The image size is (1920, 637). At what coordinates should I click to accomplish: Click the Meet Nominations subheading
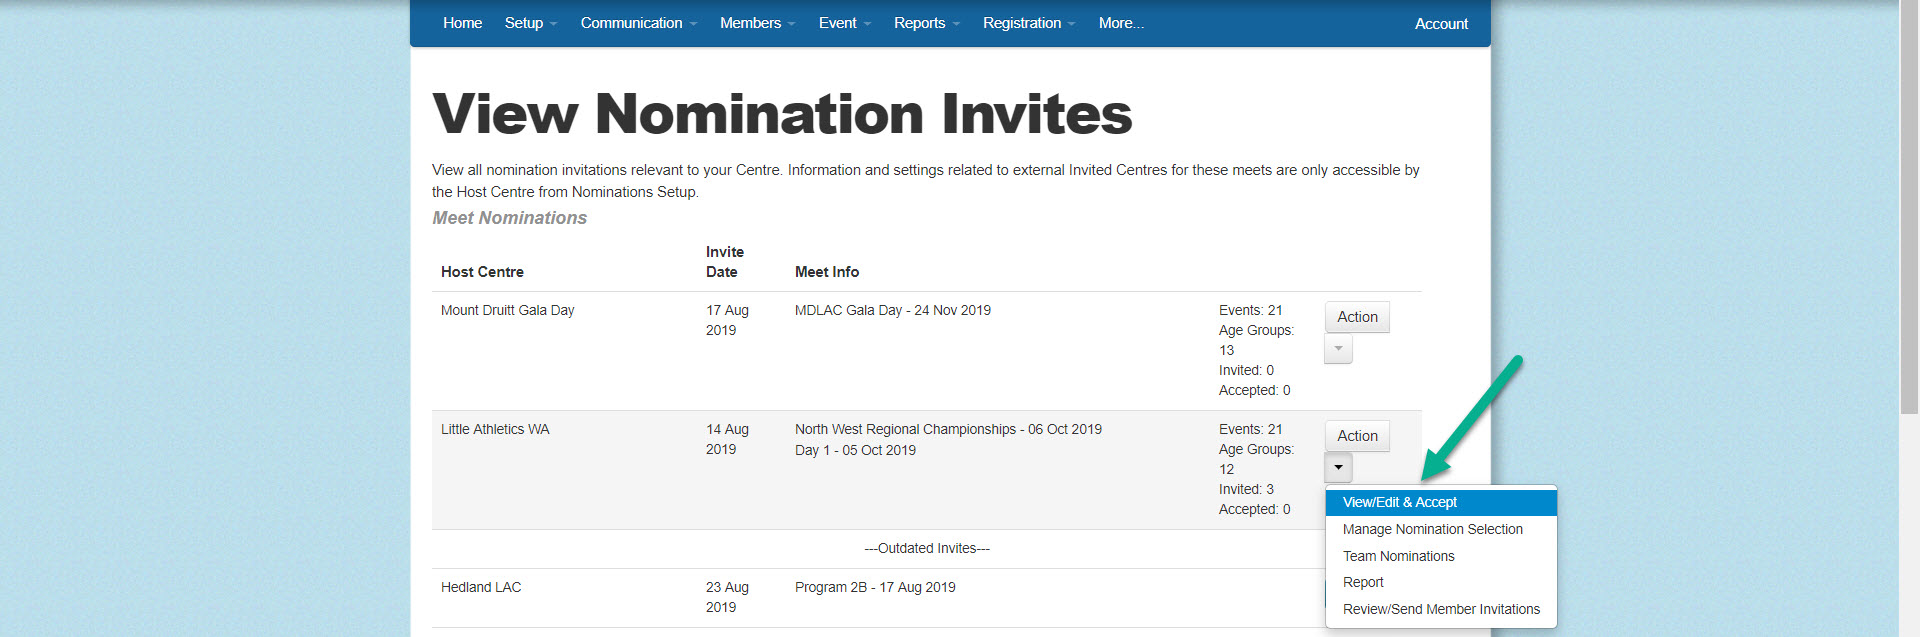point(509,218)
